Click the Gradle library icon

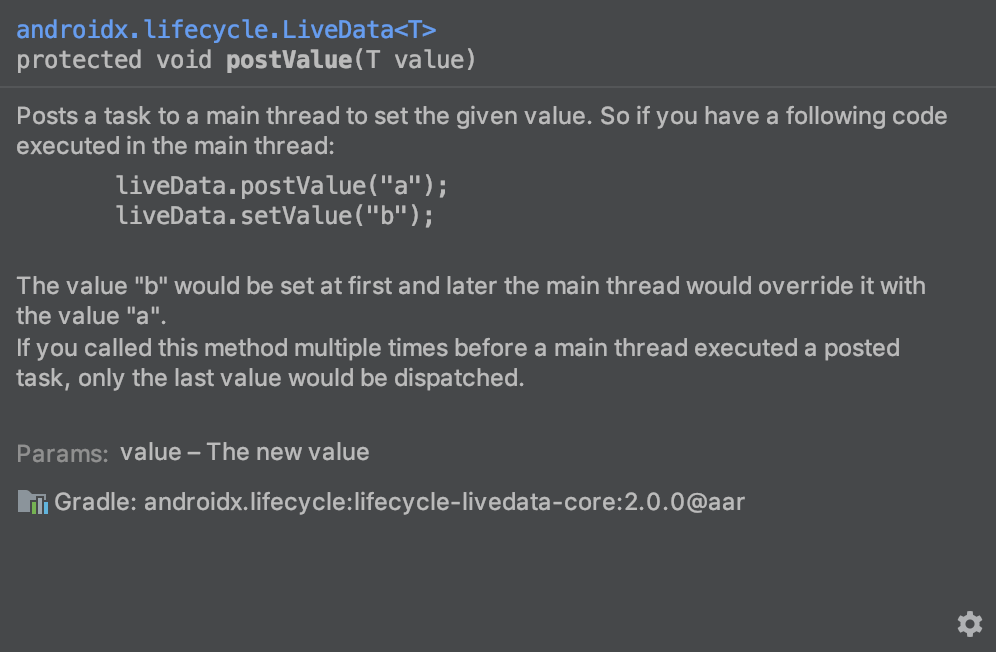(32, 502)
